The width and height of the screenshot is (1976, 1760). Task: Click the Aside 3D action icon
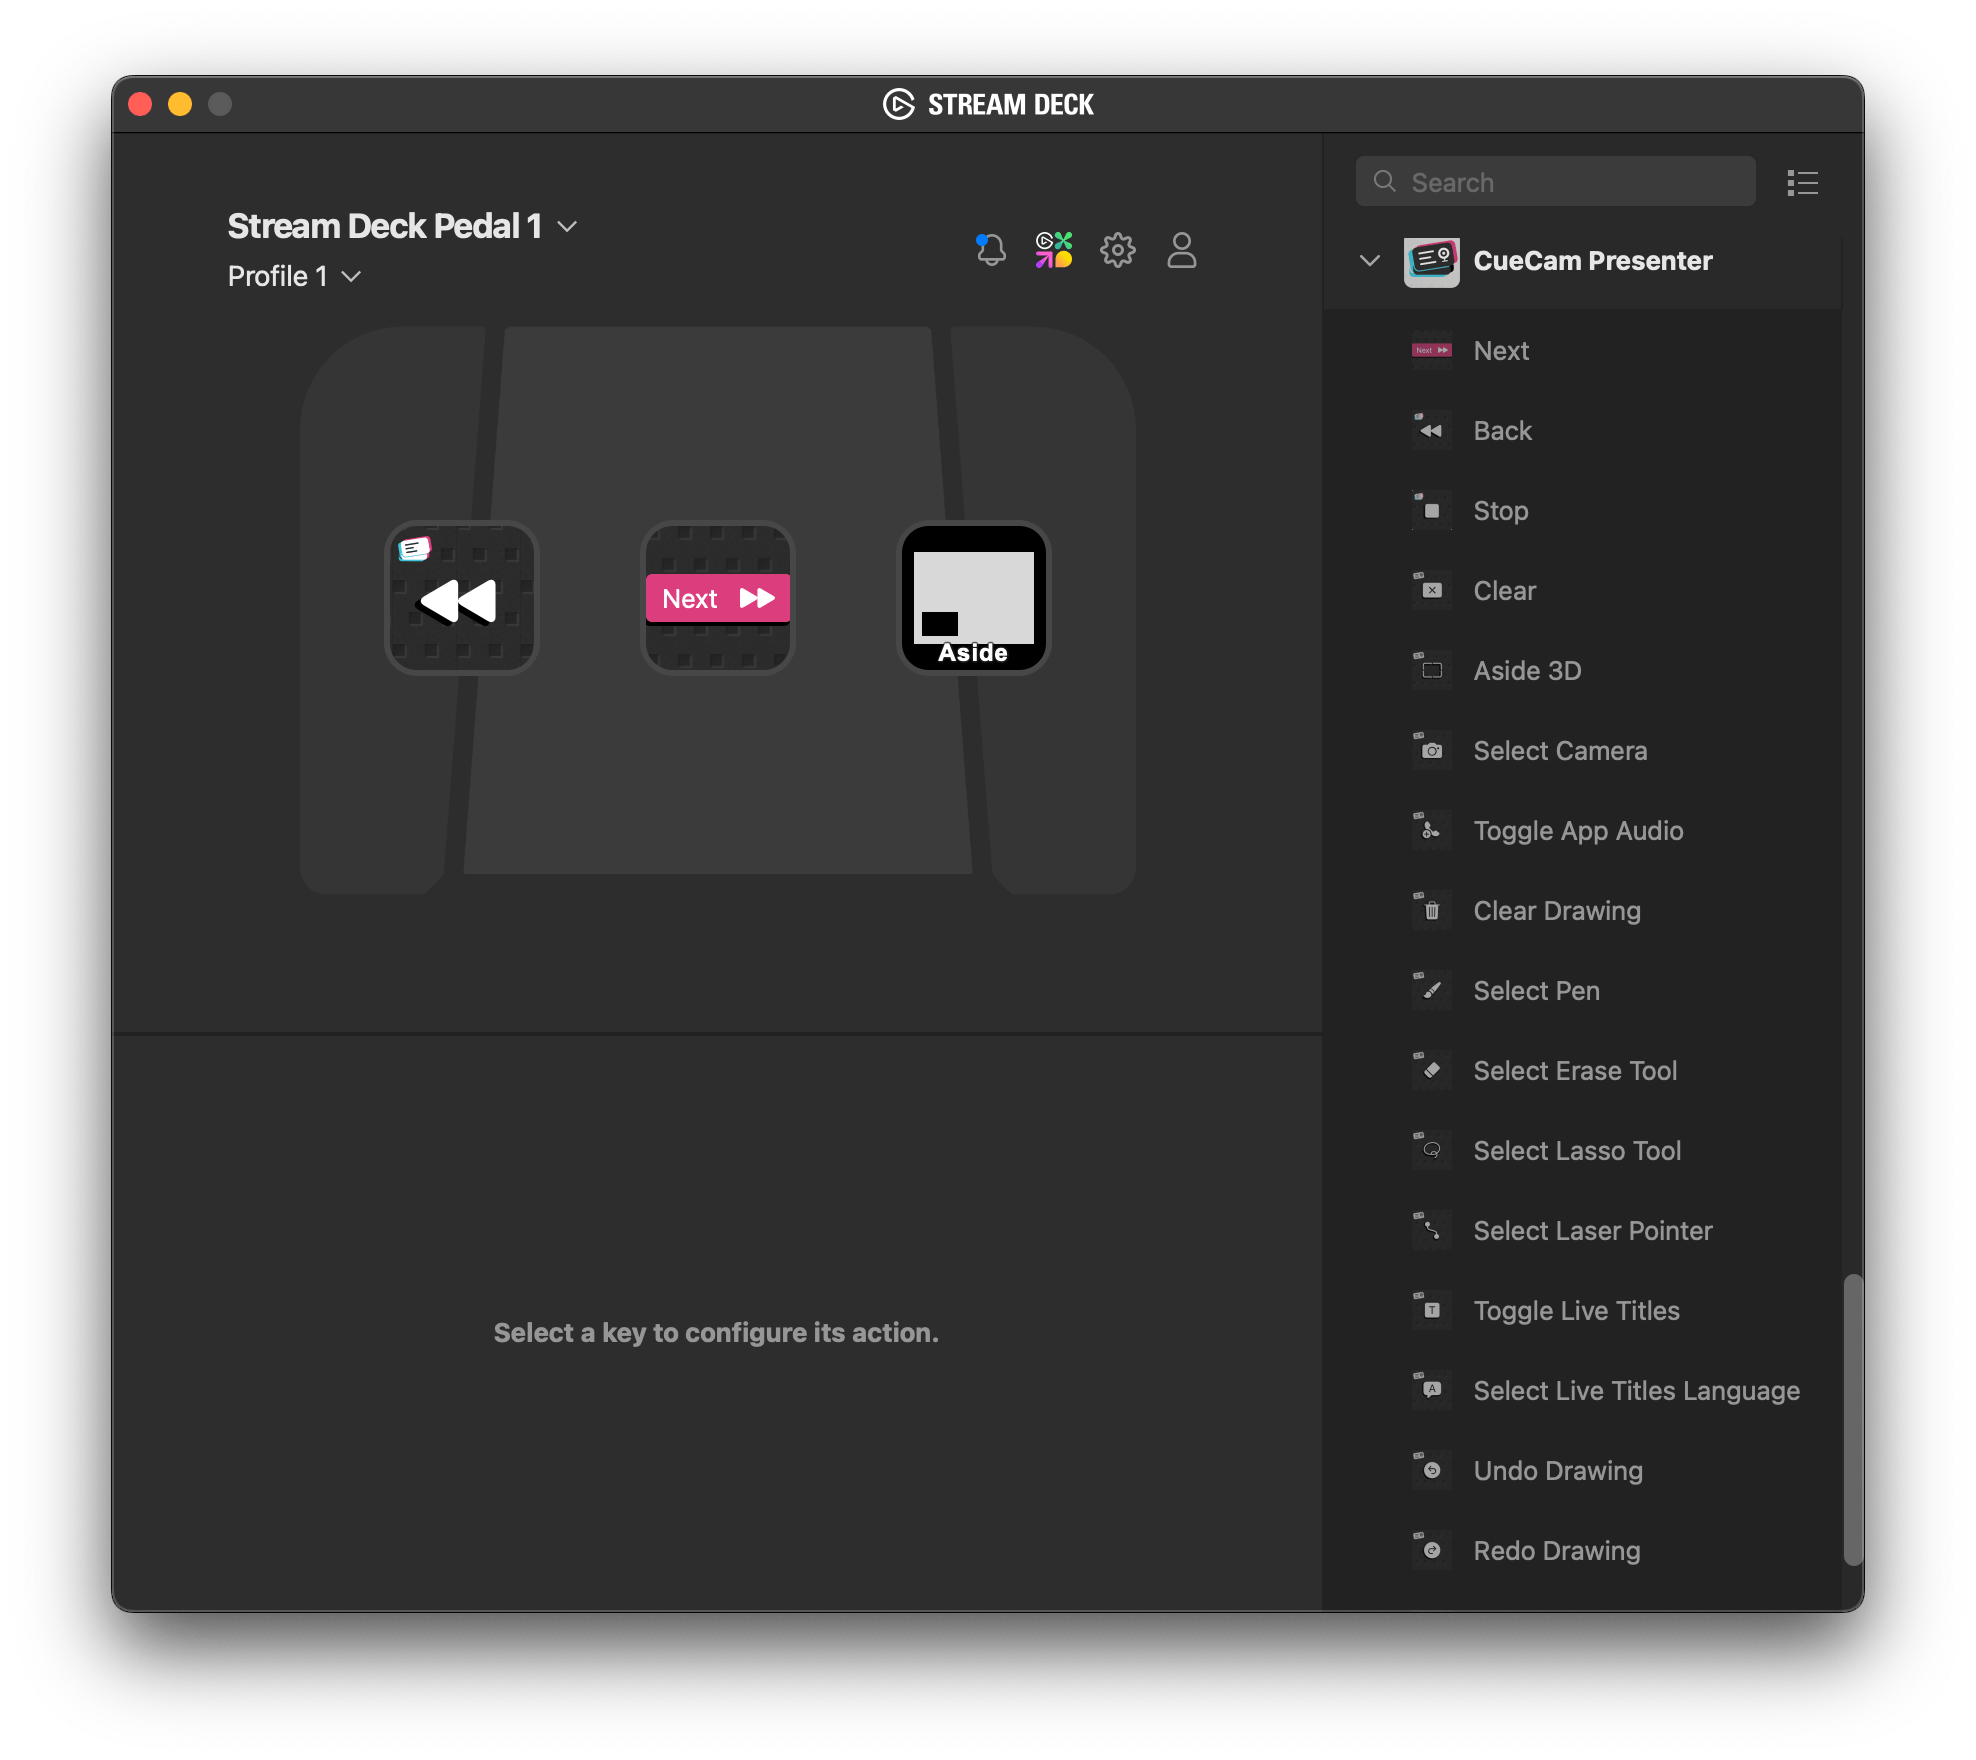[1432, 671]
